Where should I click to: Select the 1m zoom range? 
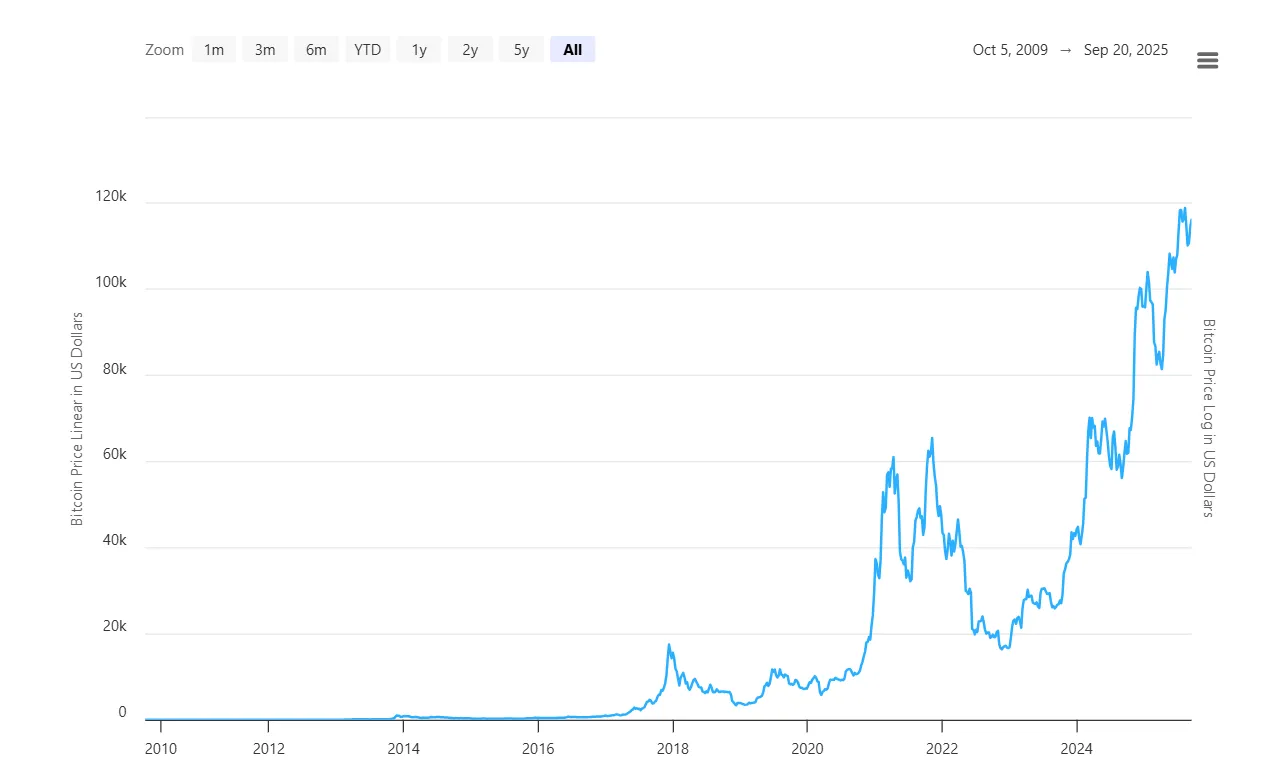[x=214, y=50]
